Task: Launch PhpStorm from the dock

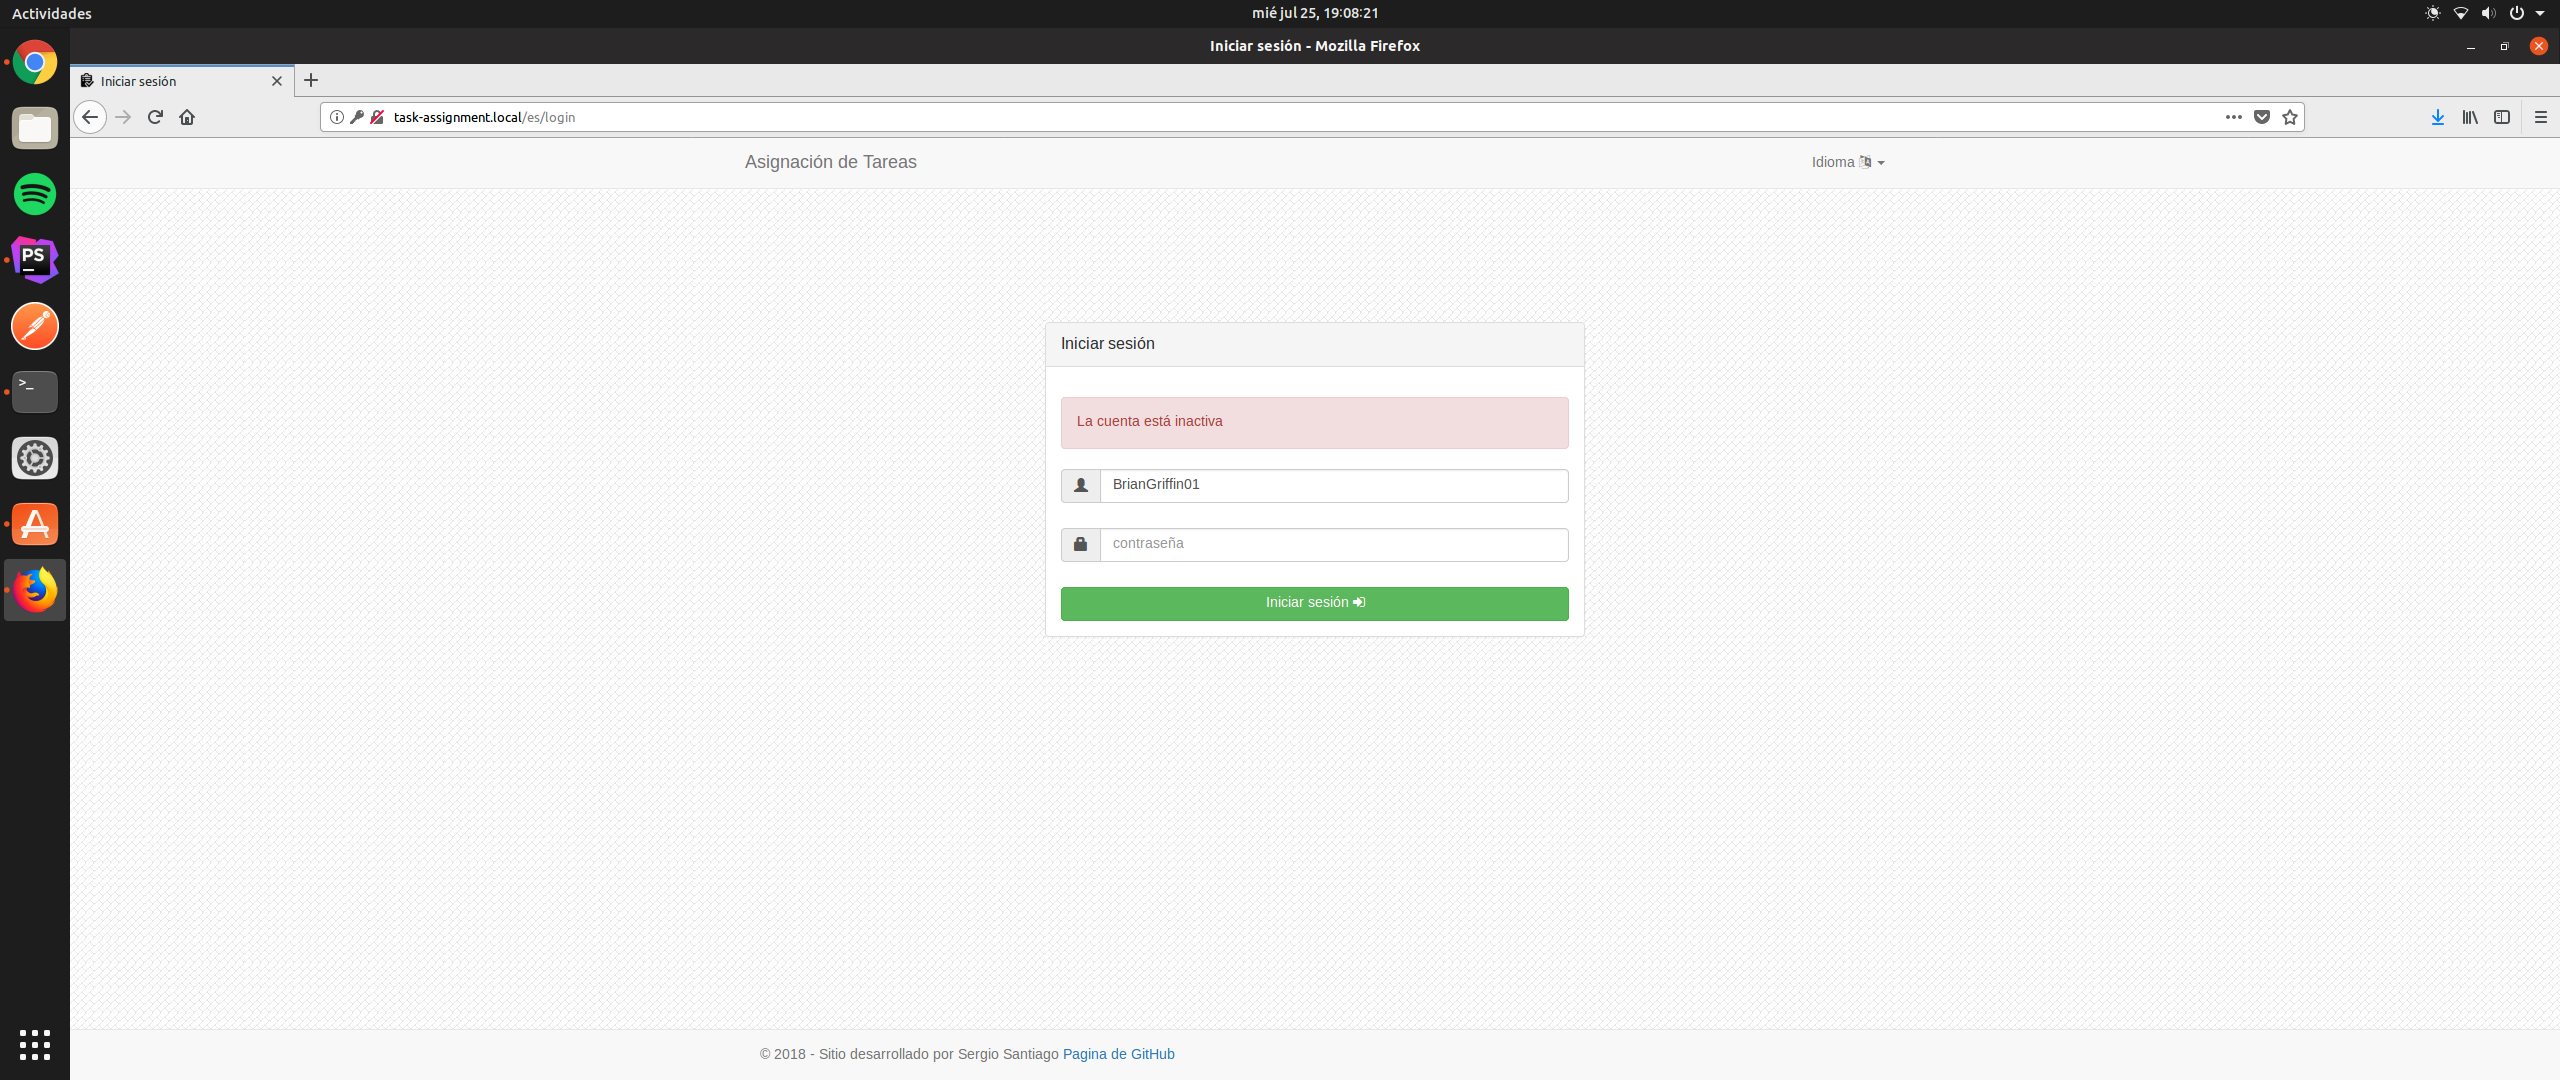Action: (35, 260)
